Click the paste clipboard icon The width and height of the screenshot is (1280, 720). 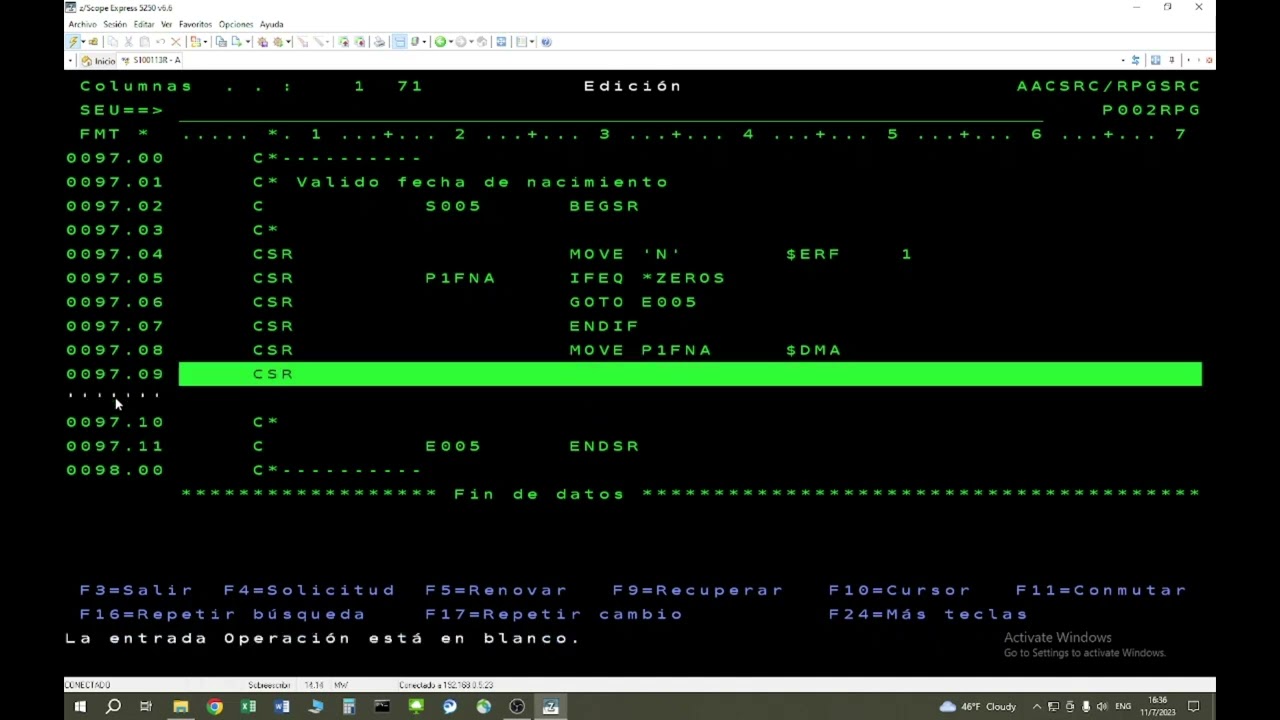[x=144, y=42]
